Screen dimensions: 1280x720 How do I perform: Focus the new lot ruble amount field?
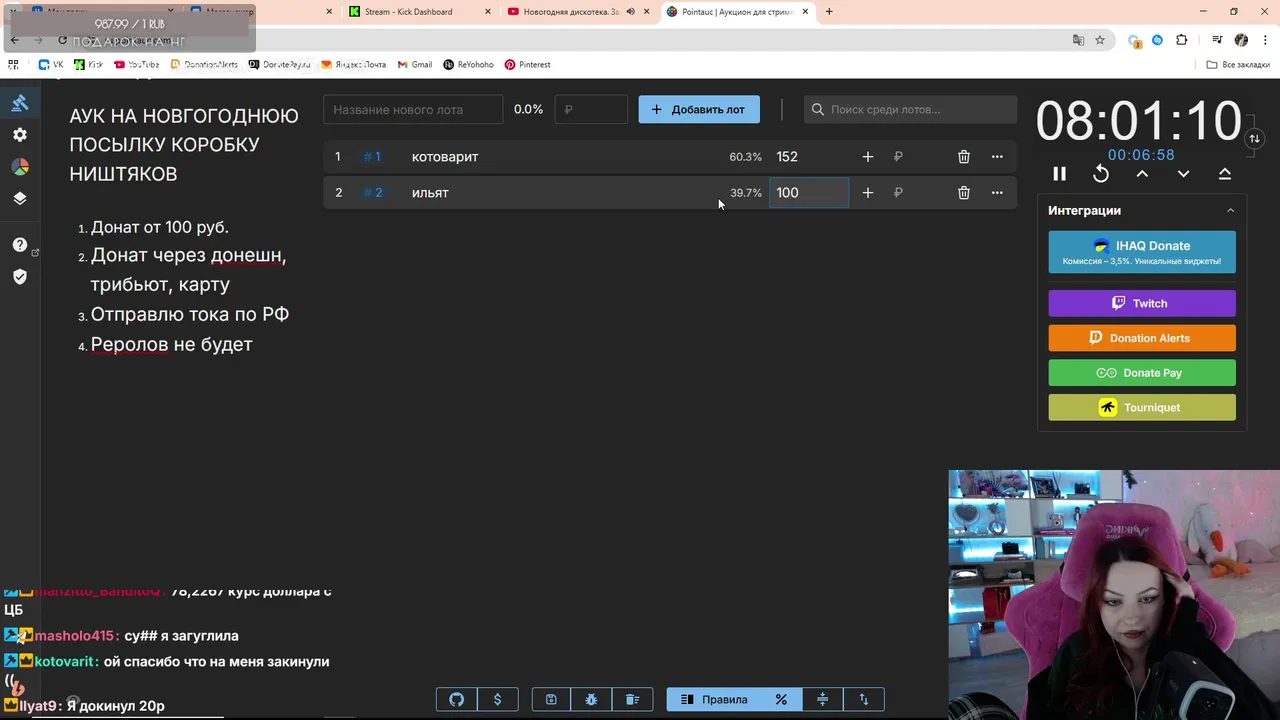click(x=591, y=110)
